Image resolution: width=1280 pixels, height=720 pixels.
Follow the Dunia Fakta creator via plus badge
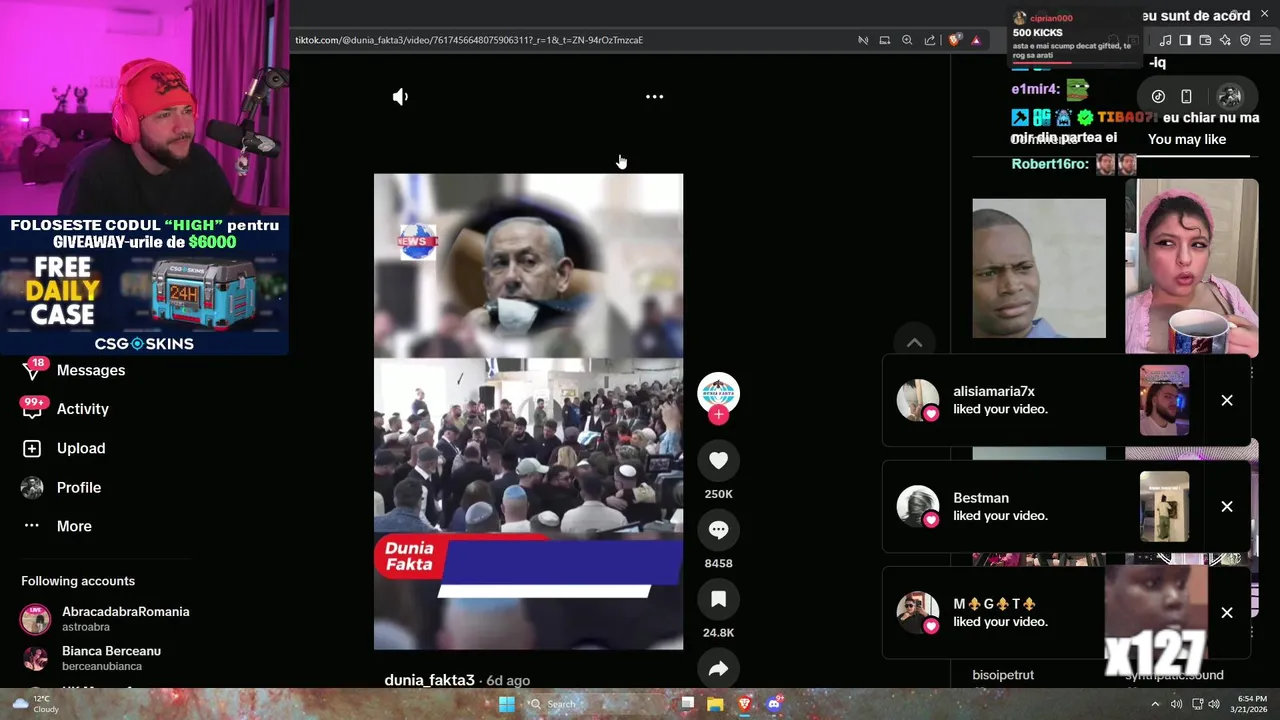click(x=718, y=414)
